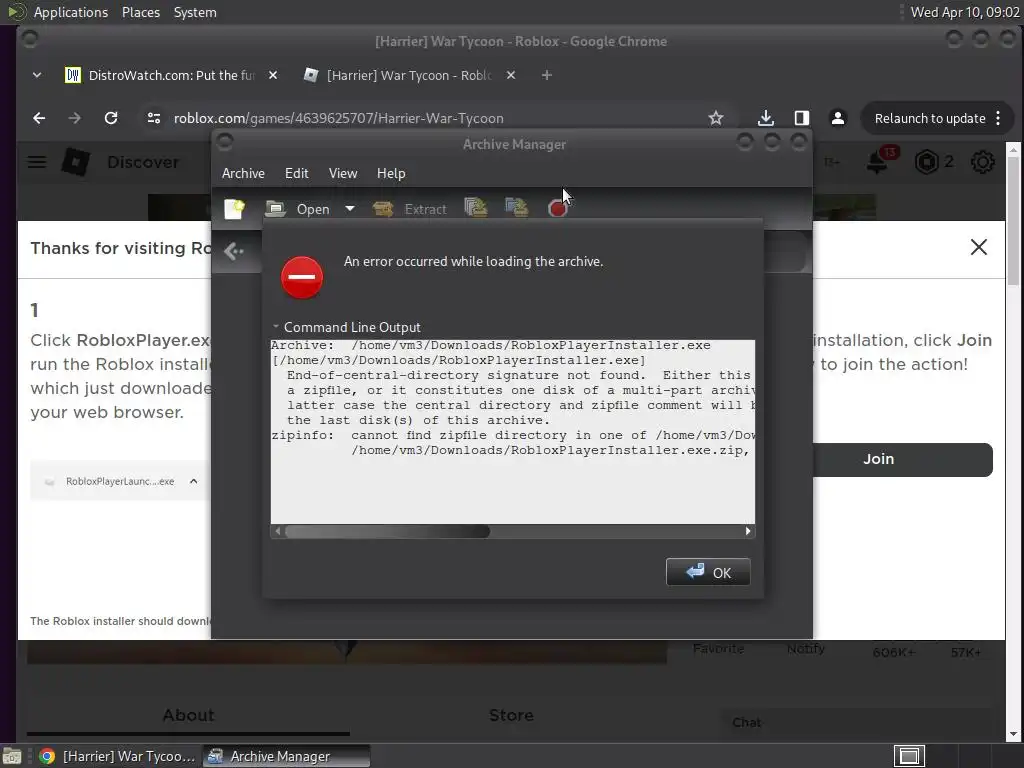Image resolution: width=1024 pixels, height=768 pixels.
Task: Click the roblox.com address bar
Action: tap(338, 118)
